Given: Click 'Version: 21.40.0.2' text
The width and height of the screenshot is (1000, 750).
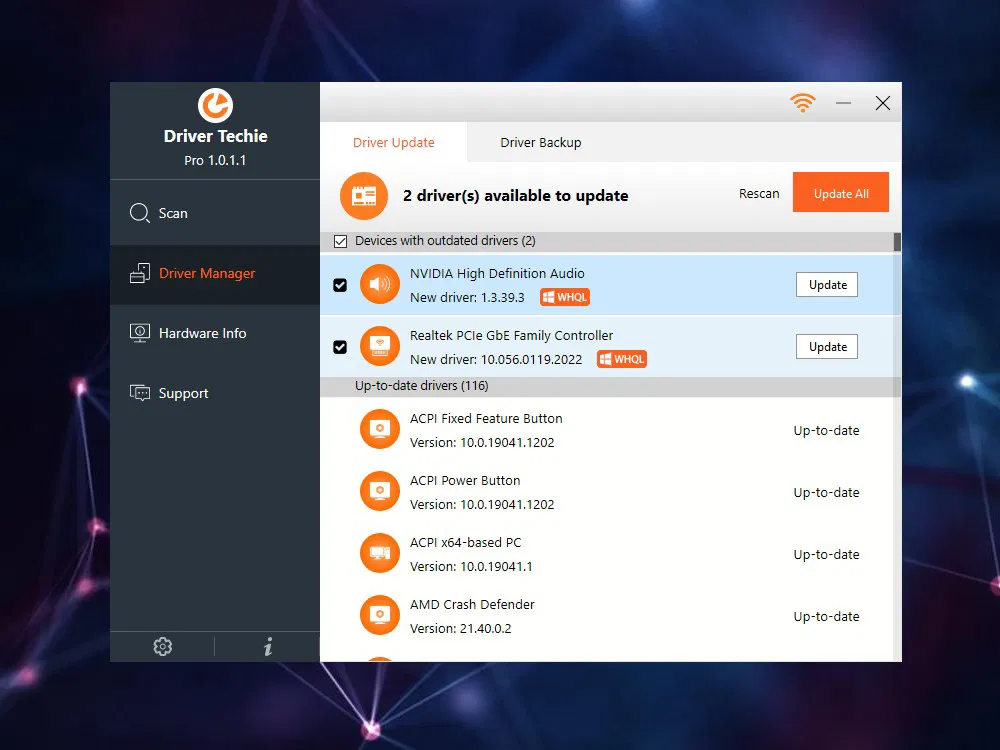Looking at the screenshot, I should [x=460, y=628].
